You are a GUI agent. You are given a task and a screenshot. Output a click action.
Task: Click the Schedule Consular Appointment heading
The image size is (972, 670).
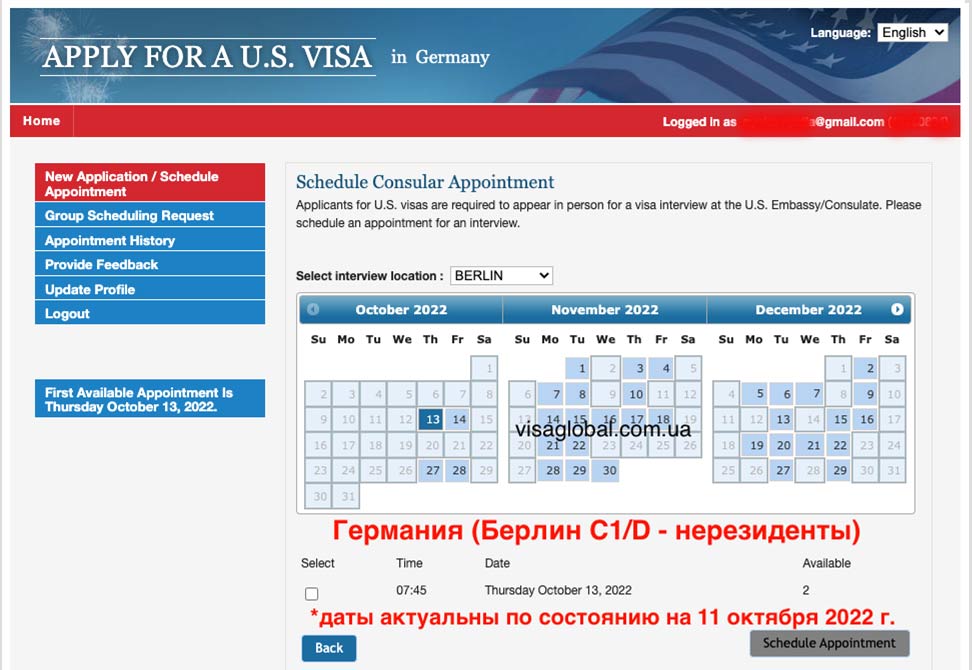point(425,182)
